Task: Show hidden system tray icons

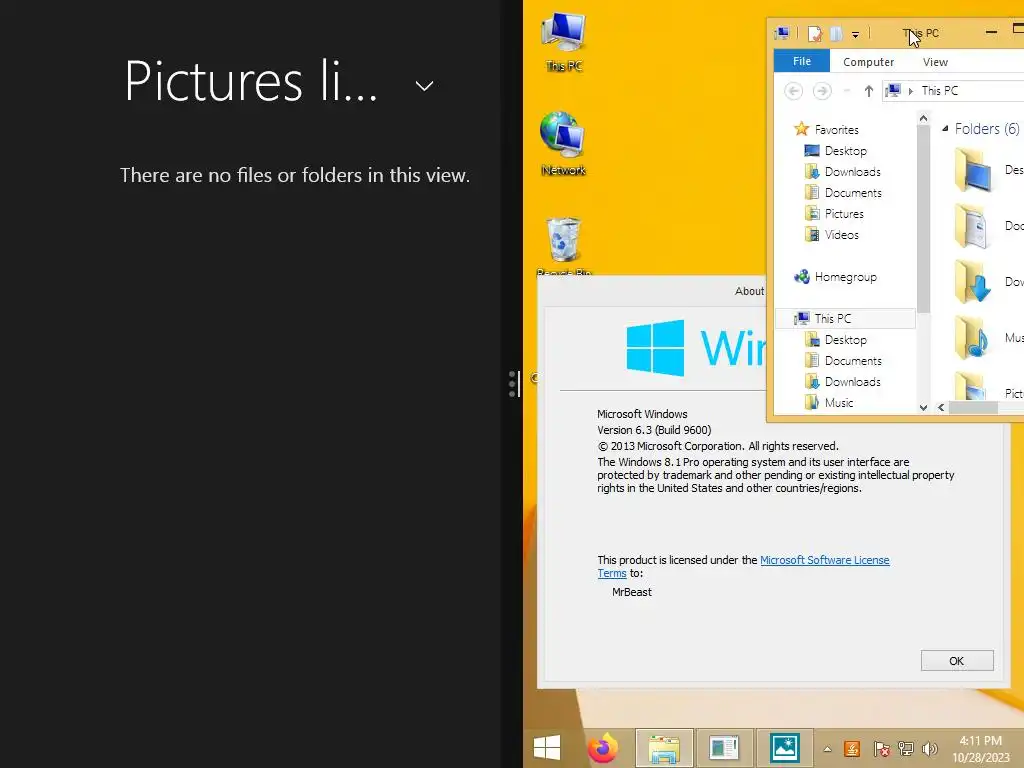Action: [x=827, y=749]
